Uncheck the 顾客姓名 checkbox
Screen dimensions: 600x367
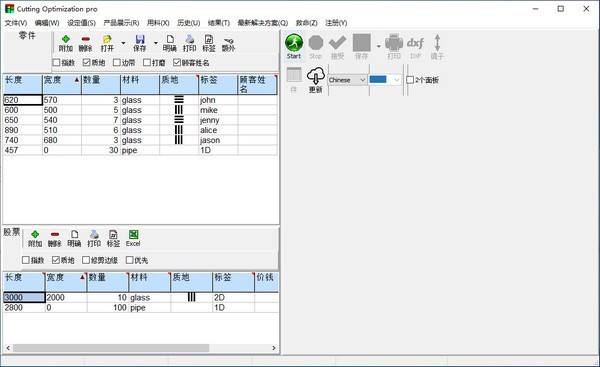point(177,62)
